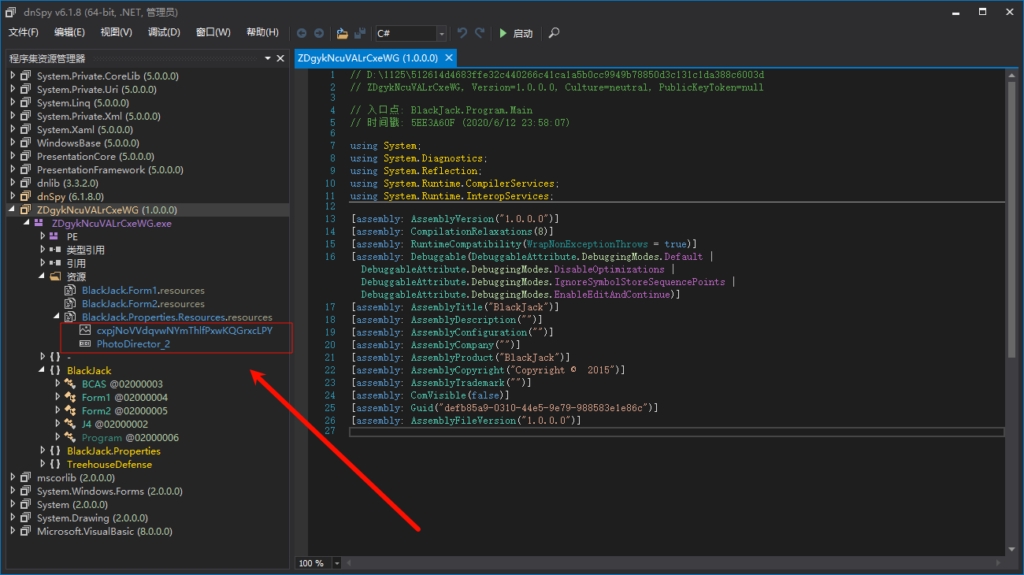The height and width of the screenshot is (575, 1024).
Task: Undo the last action
Action: (x=462, y=33)
